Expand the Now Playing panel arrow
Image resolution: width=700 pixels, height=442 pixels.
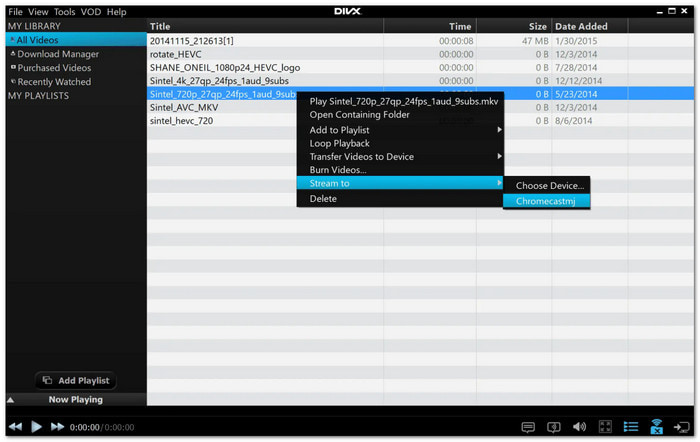pyautogui.click(x=11, y=400)
